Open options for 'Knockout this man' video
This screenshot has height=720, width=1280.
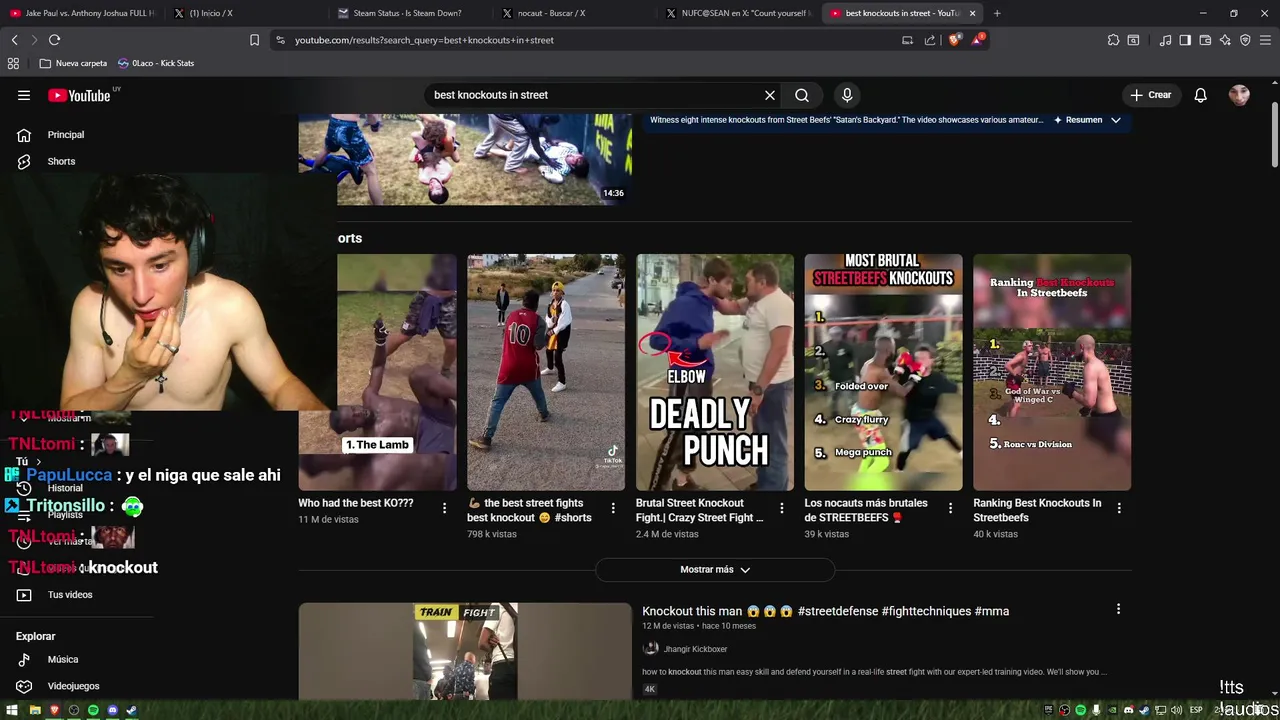coord(1118,609)
